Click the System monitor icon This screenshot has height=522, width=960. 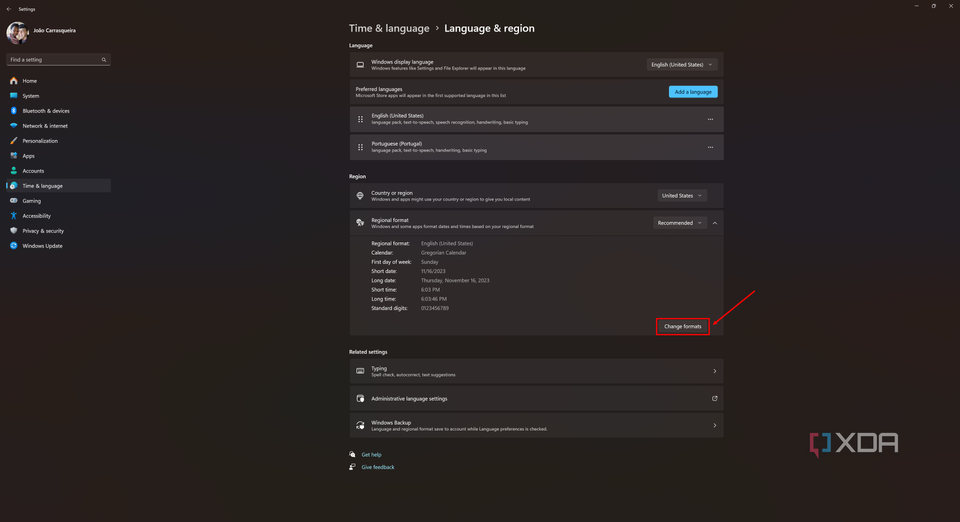(13, 95)
